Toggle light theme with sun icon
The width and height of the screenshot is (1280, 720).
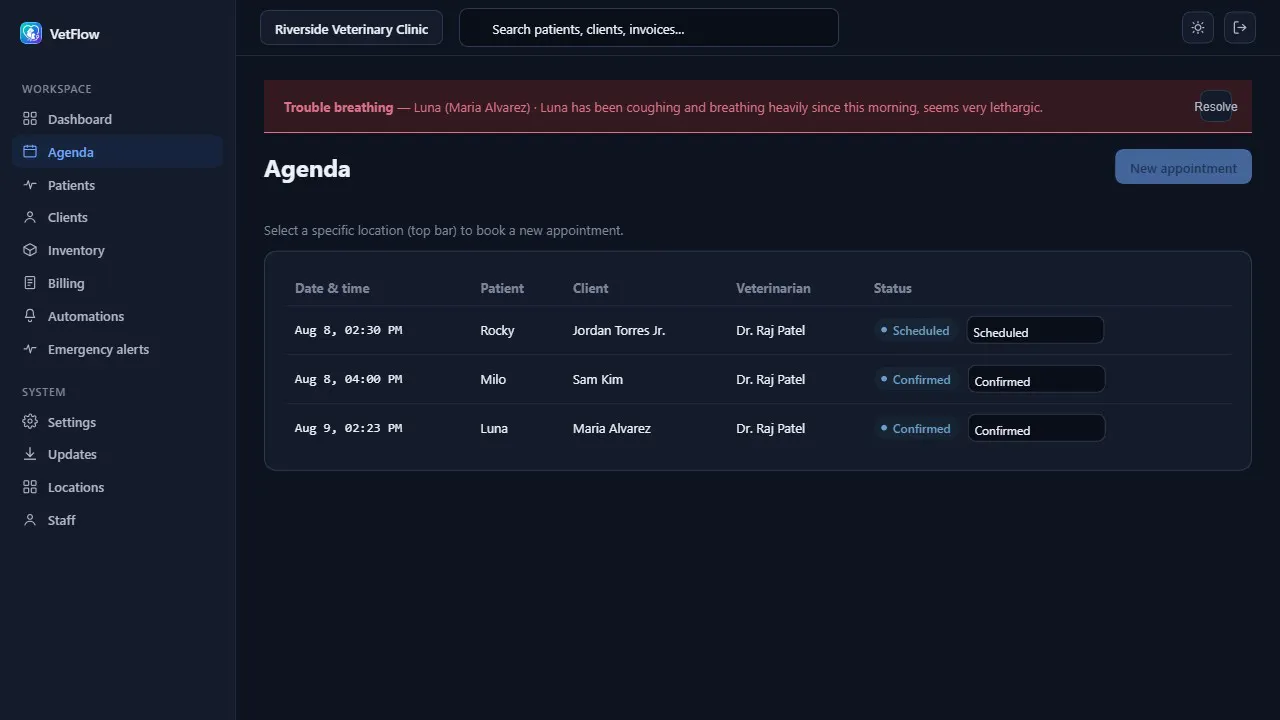tap(1198, 28)
